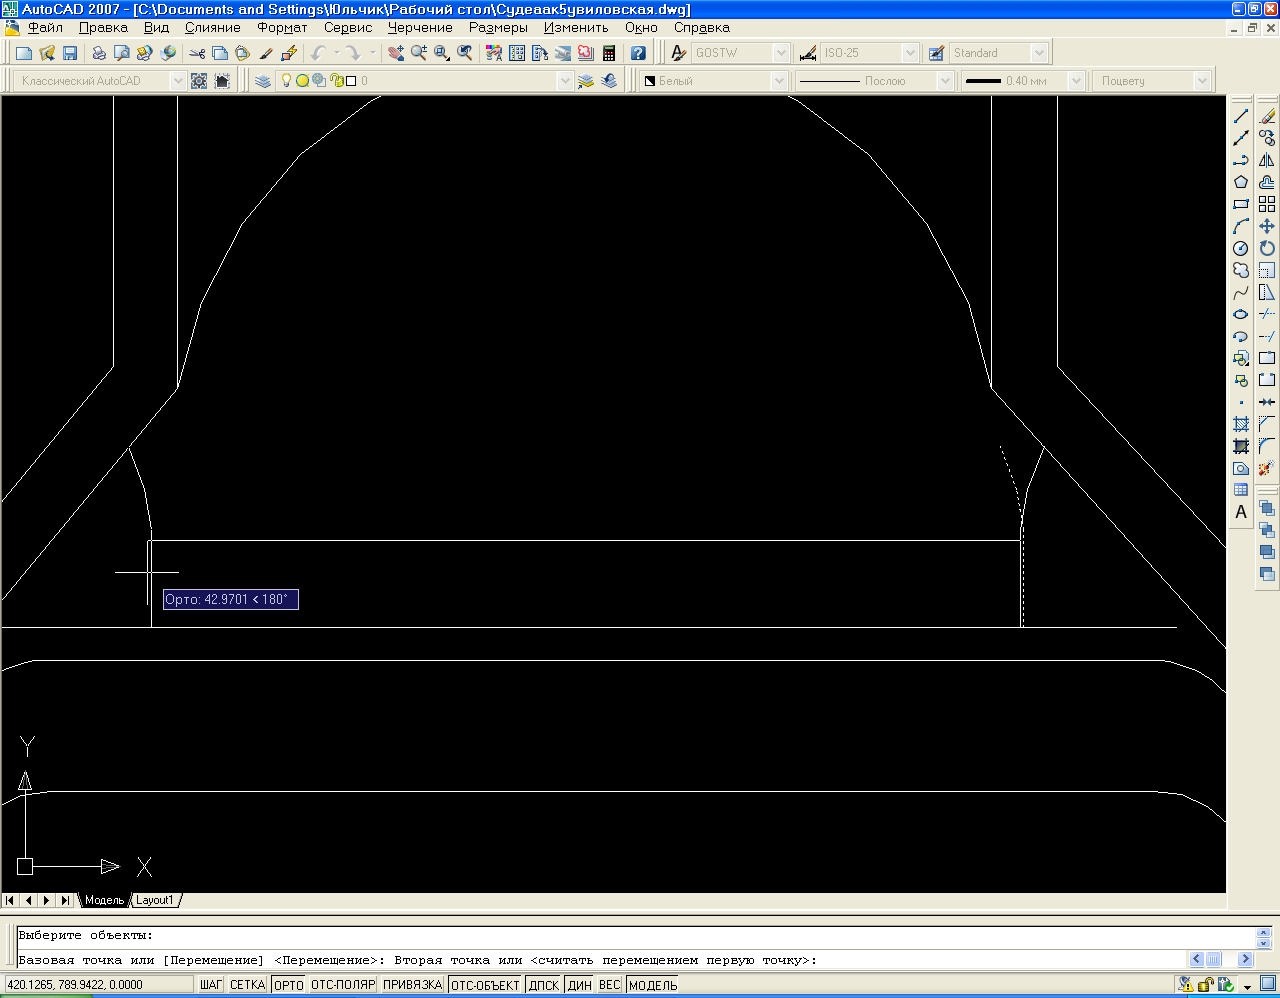Click the Save floppy disk icon
The image size is (1280, 998).
(x=70, y=53)
